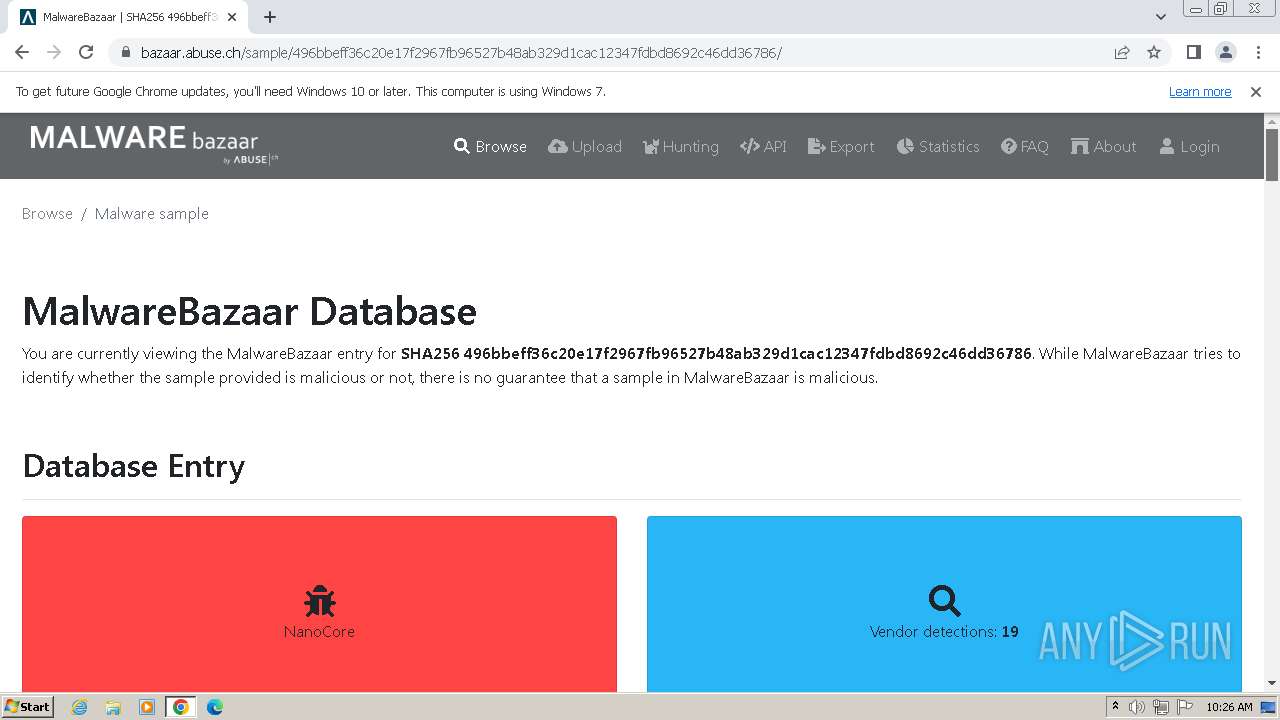Screen dimensions: 1280x720
Task: Click the address bar URL
Action: click(x=461, y=53)
